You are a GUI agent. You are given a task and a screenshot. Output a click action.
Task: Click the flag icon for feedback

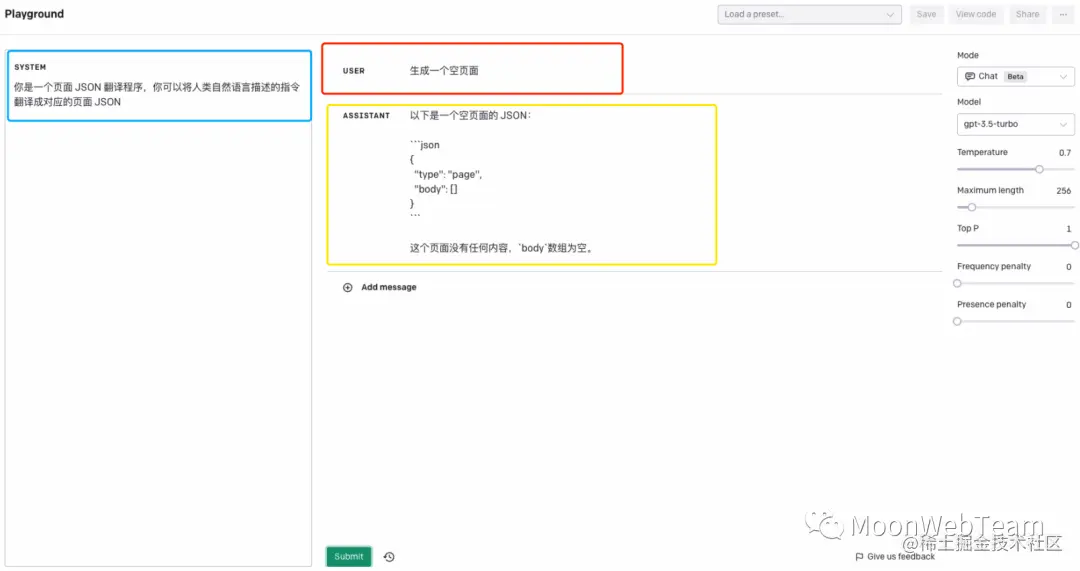click(859, 557)
